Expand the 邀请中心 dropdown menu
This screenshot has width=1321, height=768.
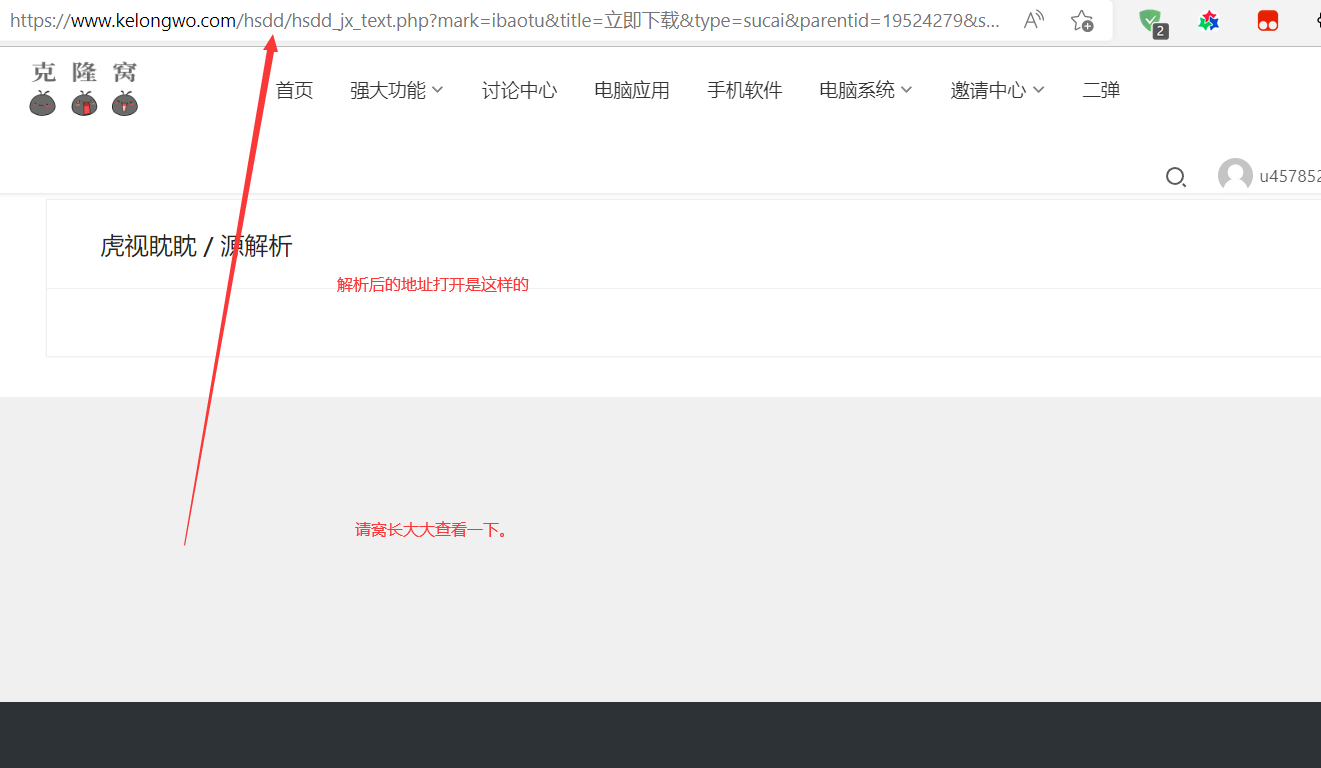pyautogui.click(x=998, y=90)
